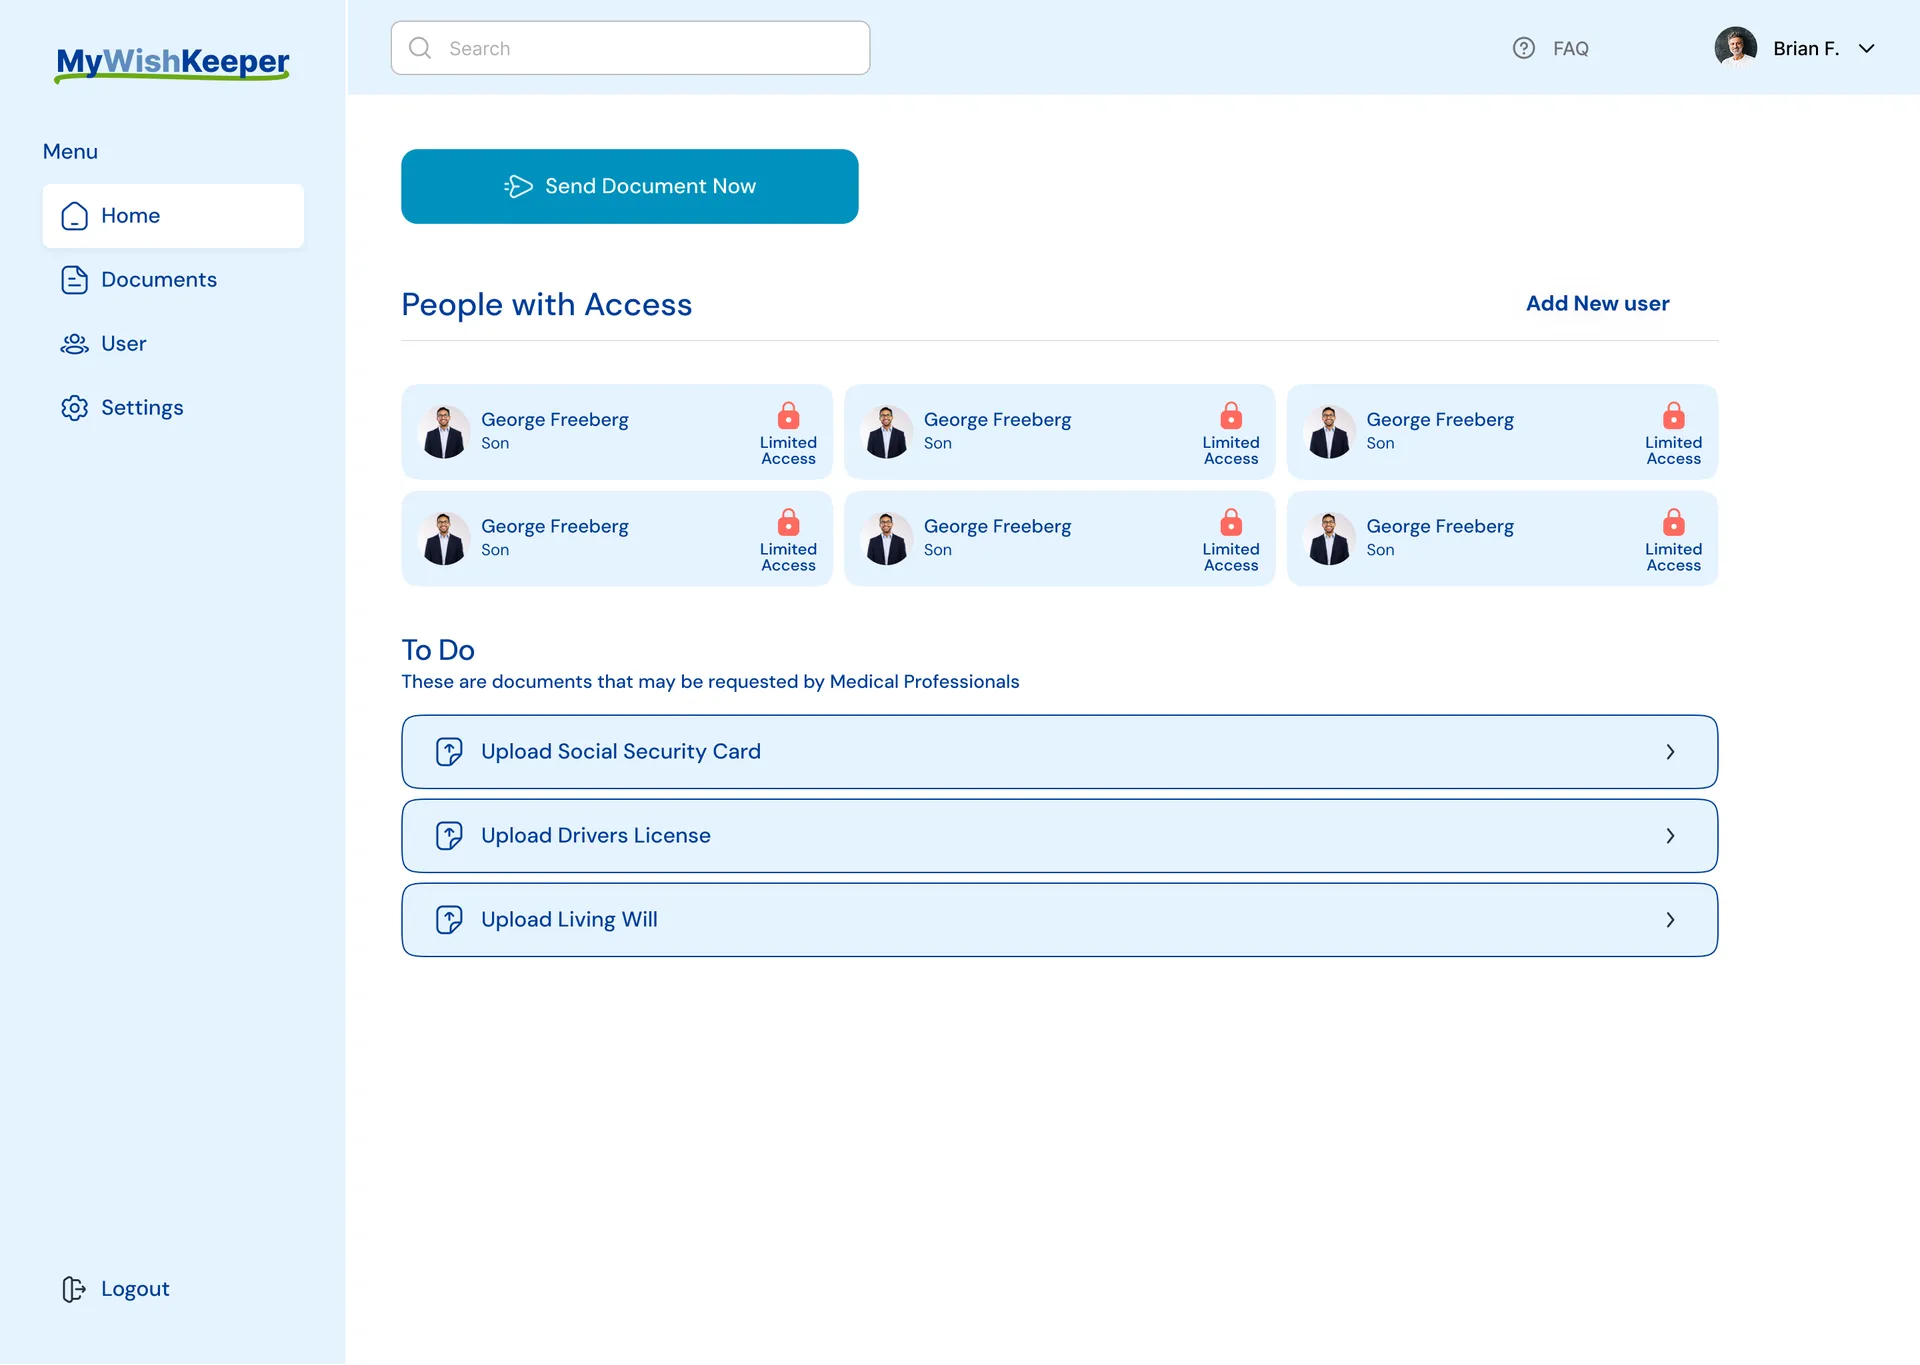Click the magnifier icon in the search bar
The image size is (1920, 1365).
[x=420, y=48]
